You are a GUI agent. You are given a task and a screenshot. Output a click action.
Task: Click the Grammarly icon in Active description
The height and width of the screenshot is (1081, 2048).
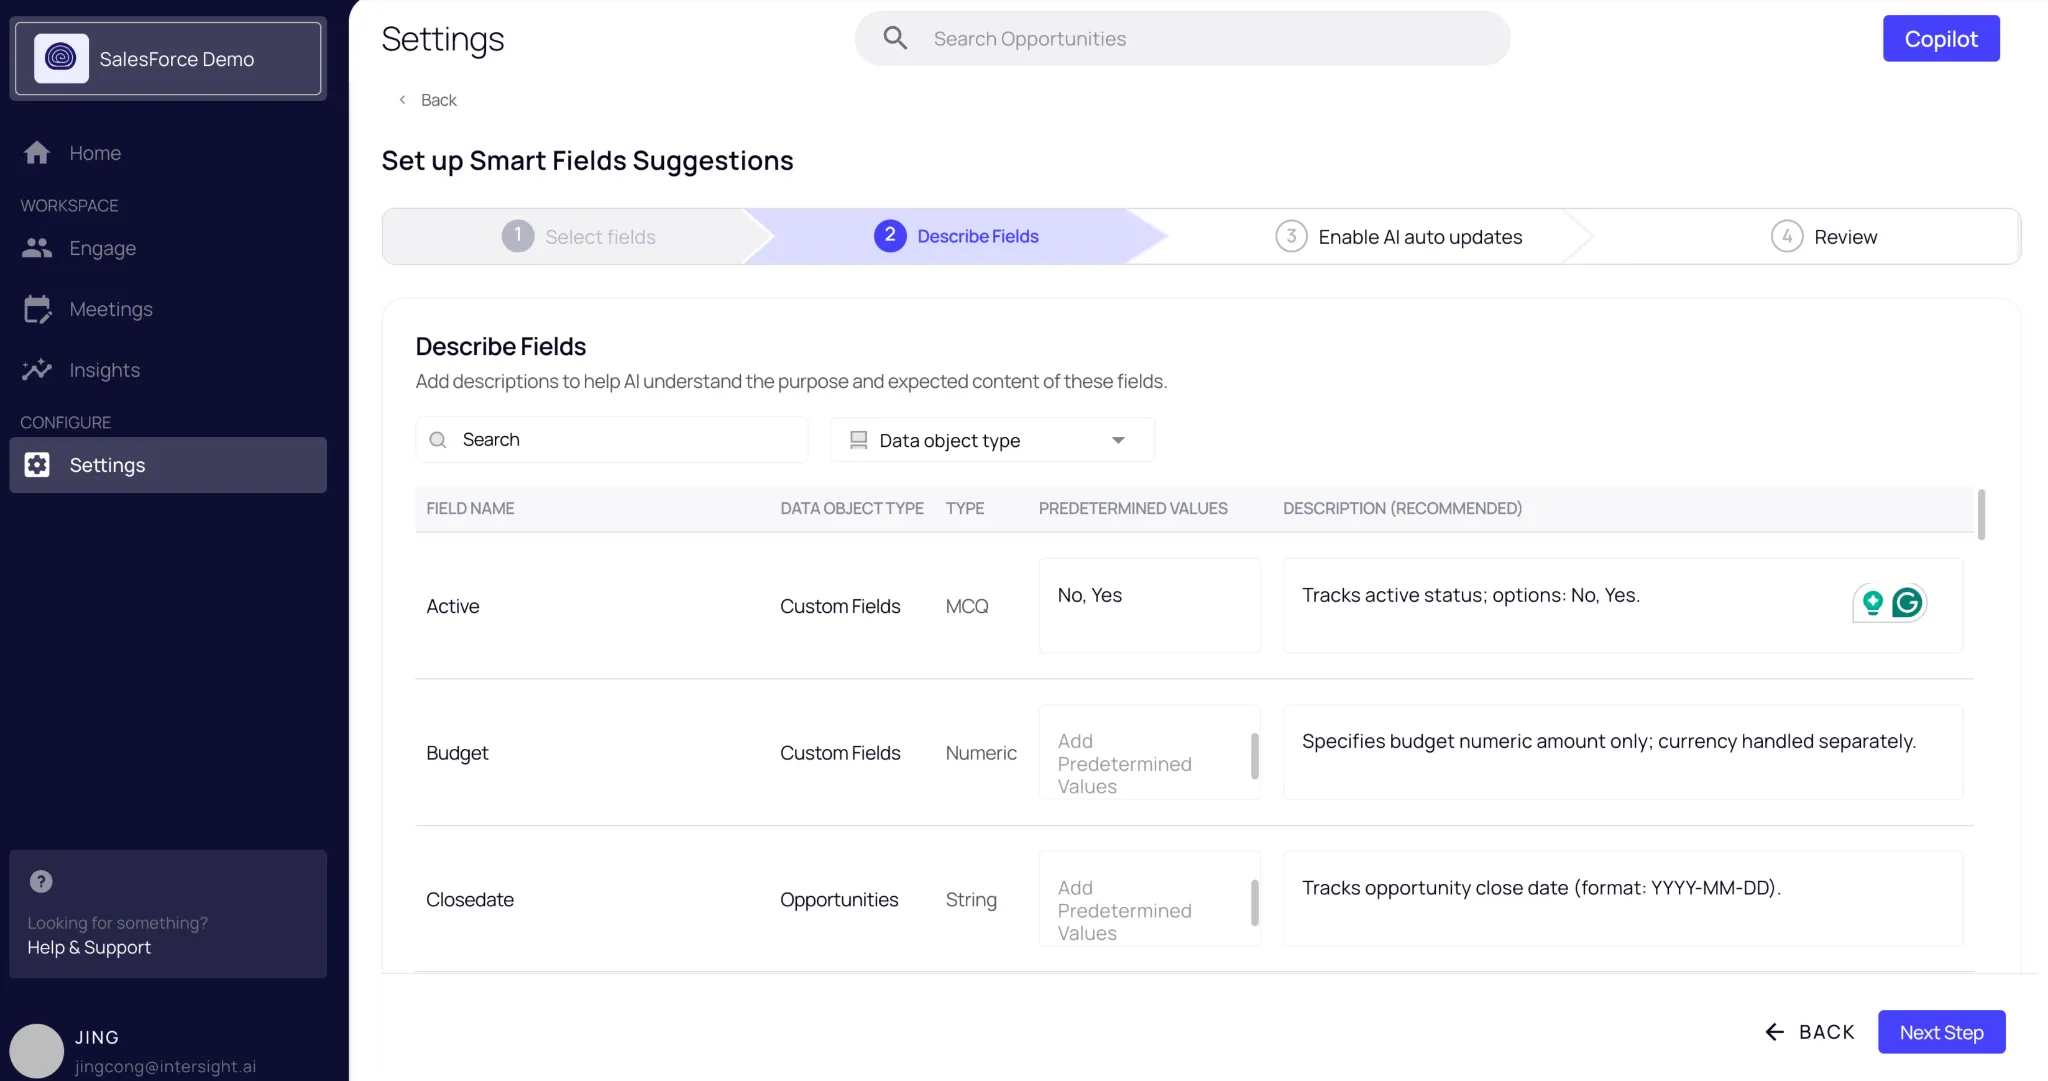[1907, 602]
